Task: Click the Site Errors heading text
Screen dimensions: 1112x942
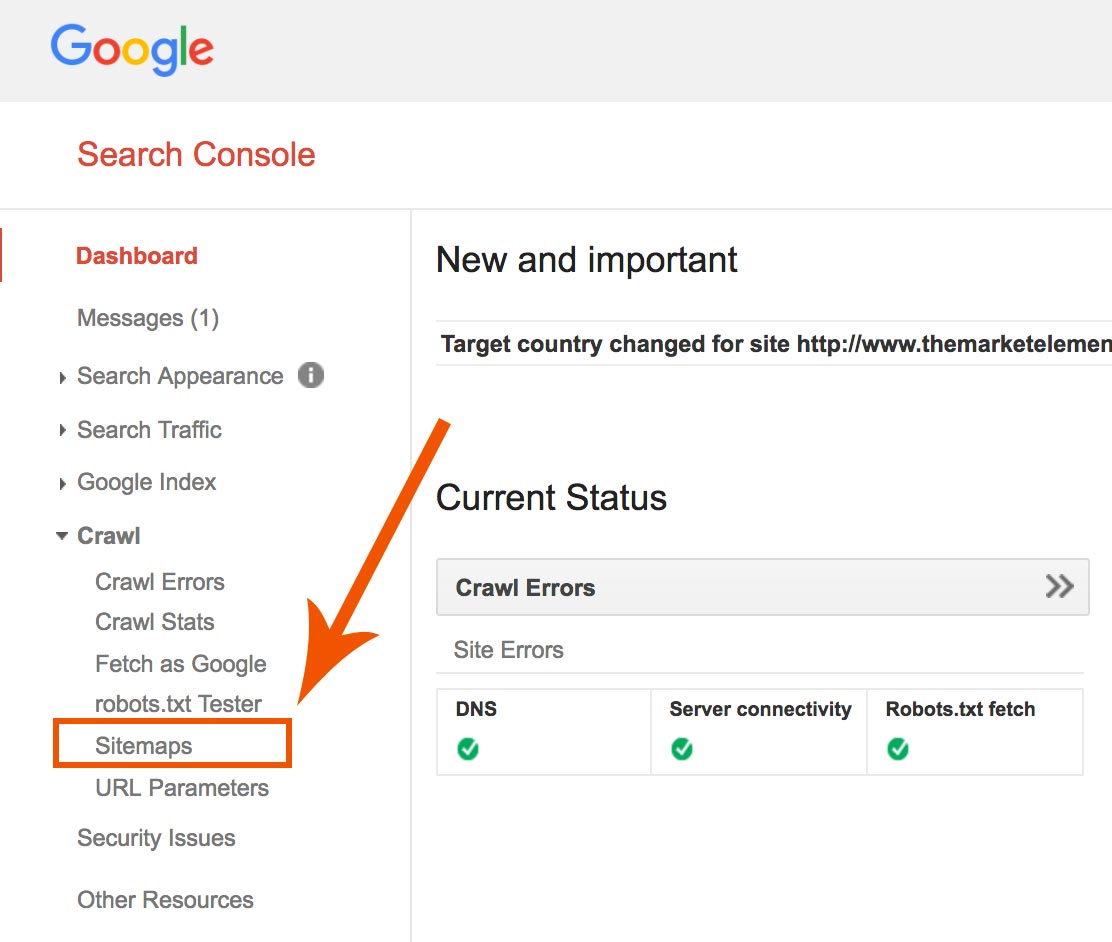Action: tap(508, 650)
